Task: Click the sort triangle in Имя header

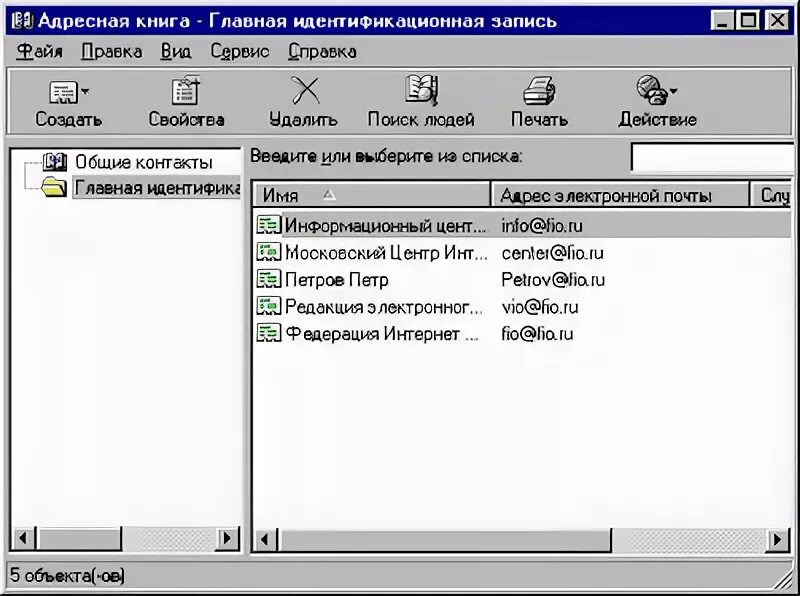Action: coord(329,194)
